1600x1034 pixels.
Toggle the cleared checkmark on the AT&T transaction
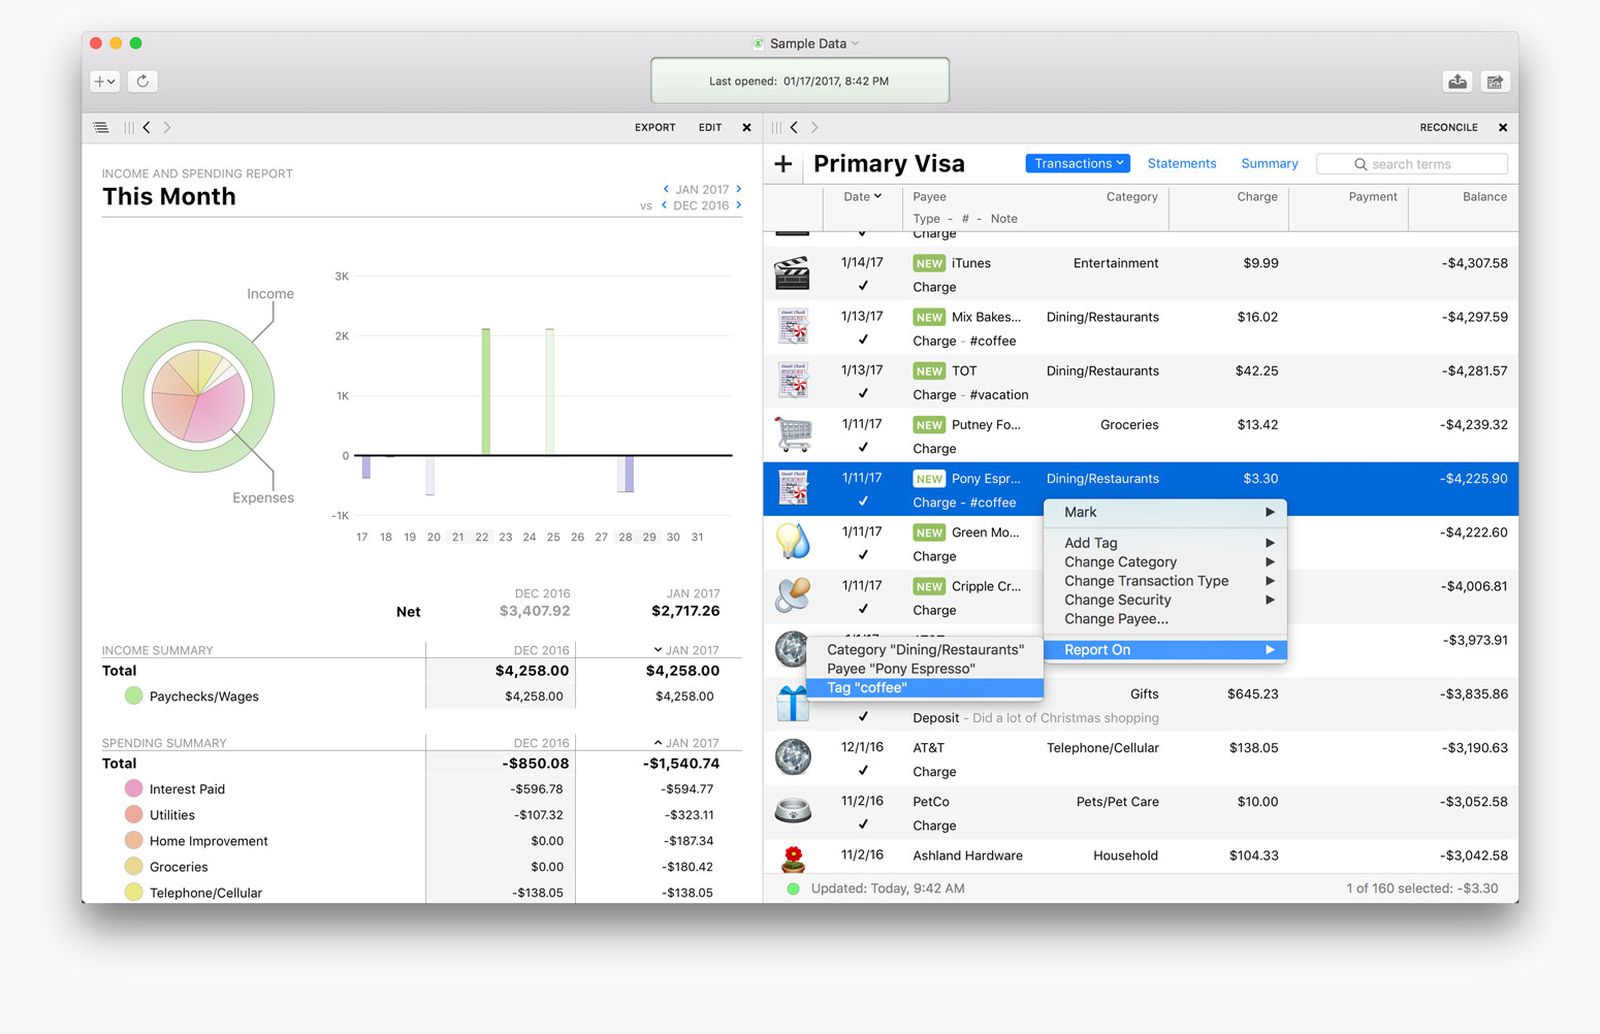pyautogui.click(x=862, y=770)
